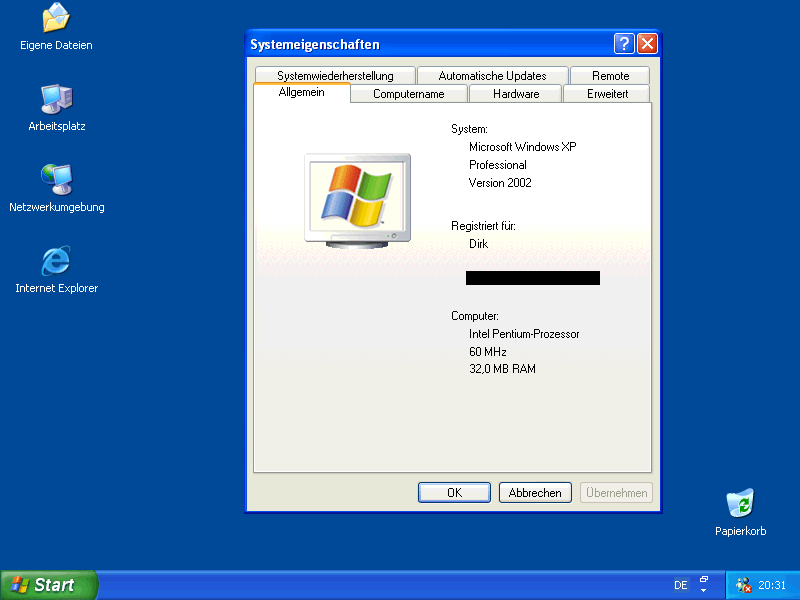
Task: Click the registered user name 'Dirk'
Action: coord(479,244)
